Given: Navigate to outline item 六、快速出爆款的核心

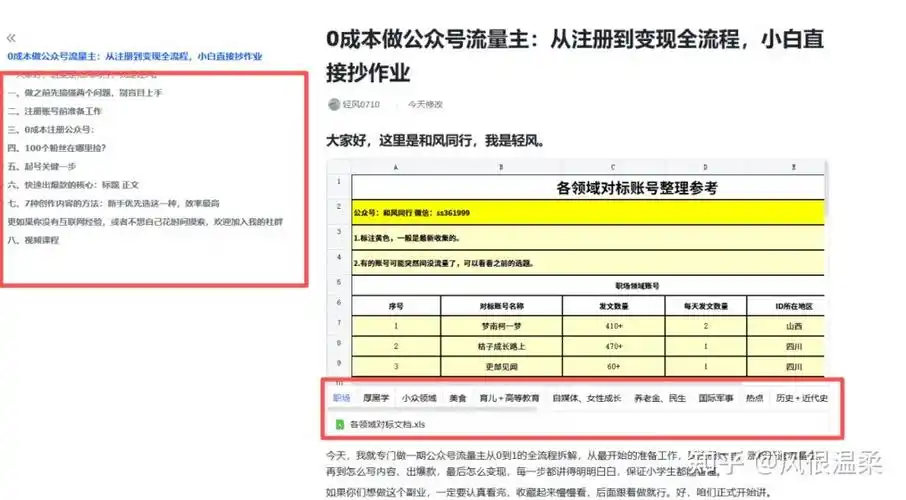Looking at the screenshot, I should (73, 185).
